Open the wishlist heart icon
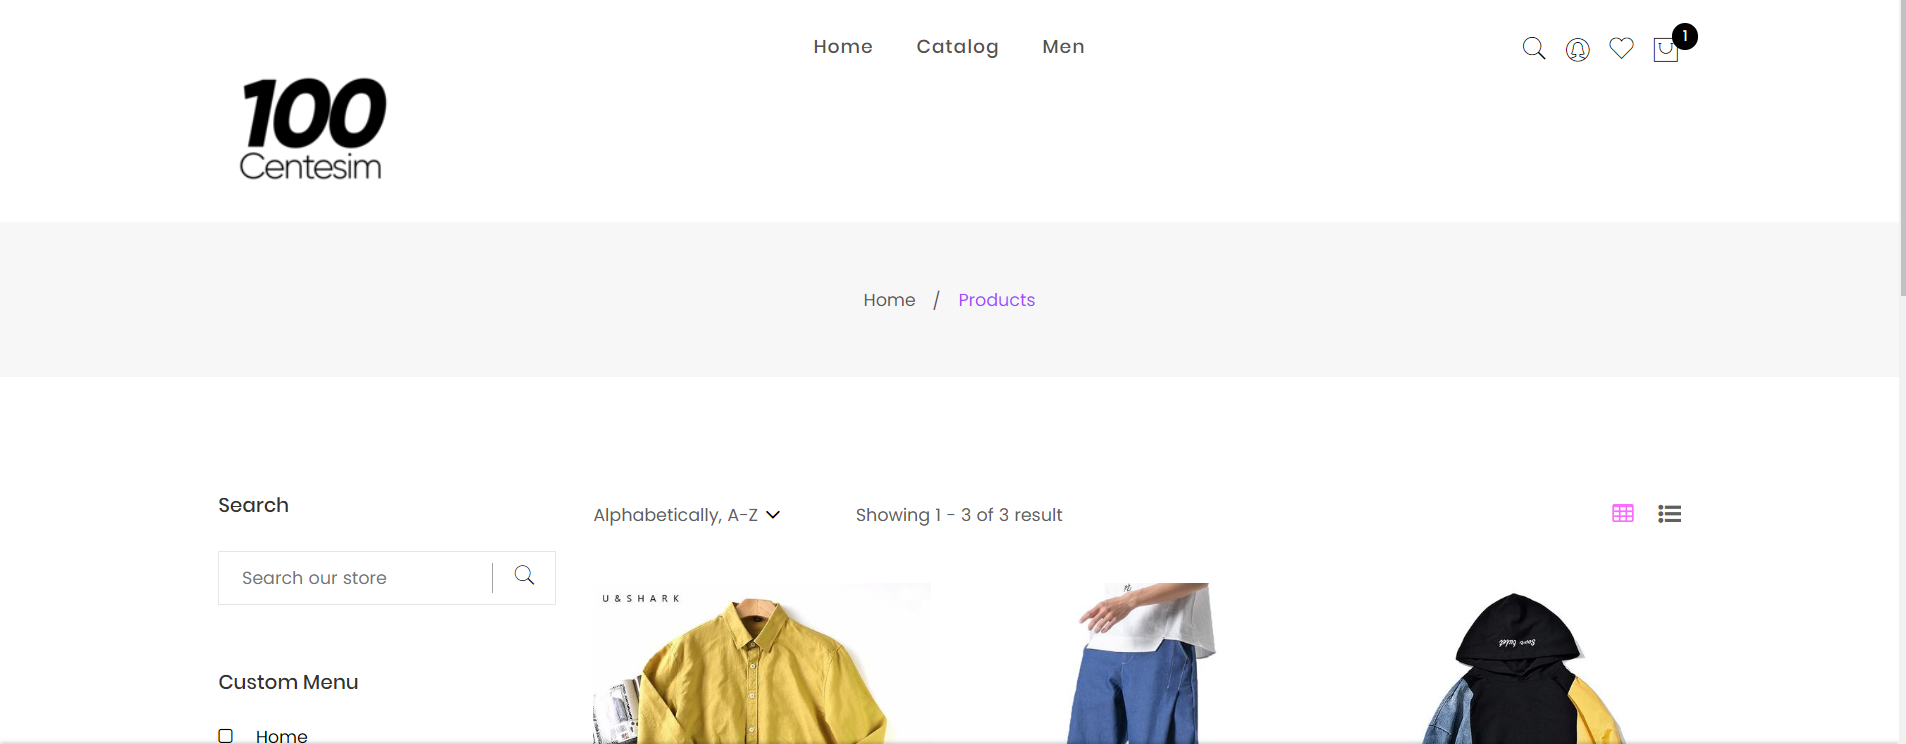This screenshot has width=1906, height=744. coord(1621,48)
